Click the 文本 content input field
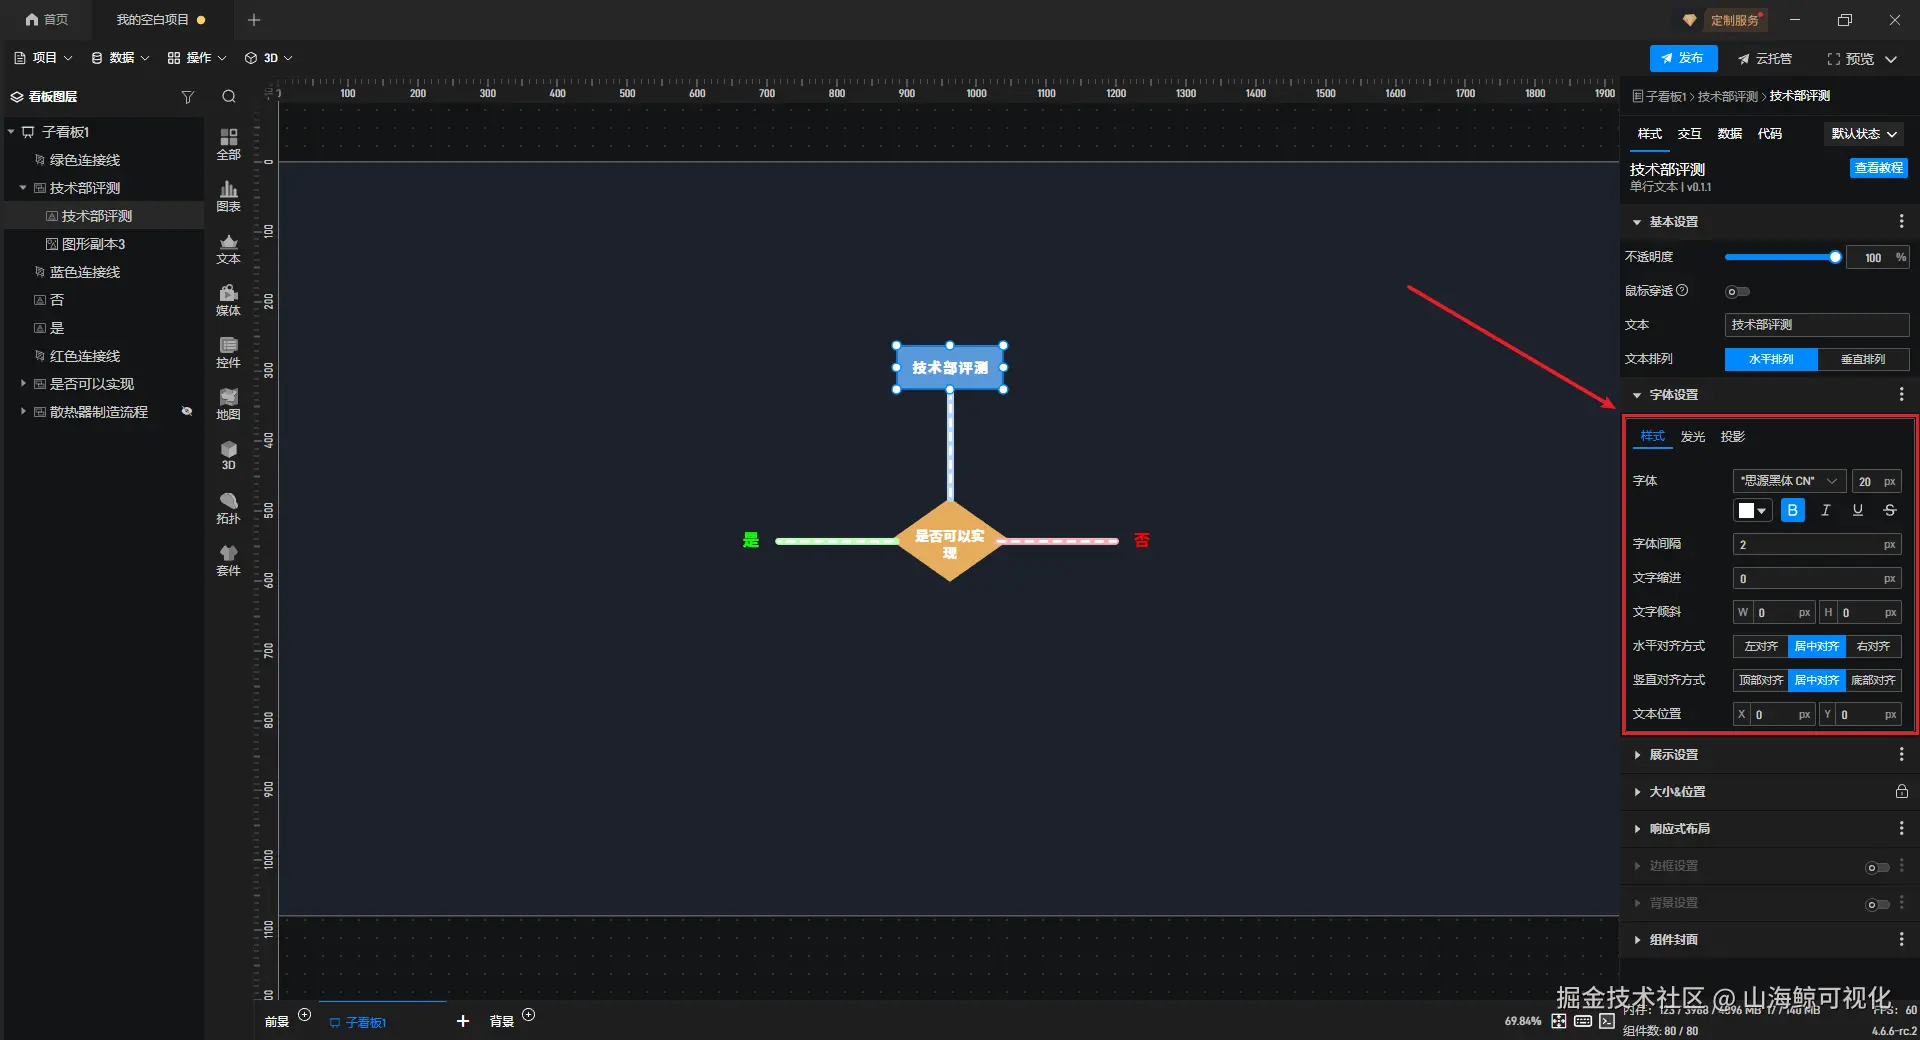Viewport: 1920px width, 1040px height. [x=1816, y=325]
